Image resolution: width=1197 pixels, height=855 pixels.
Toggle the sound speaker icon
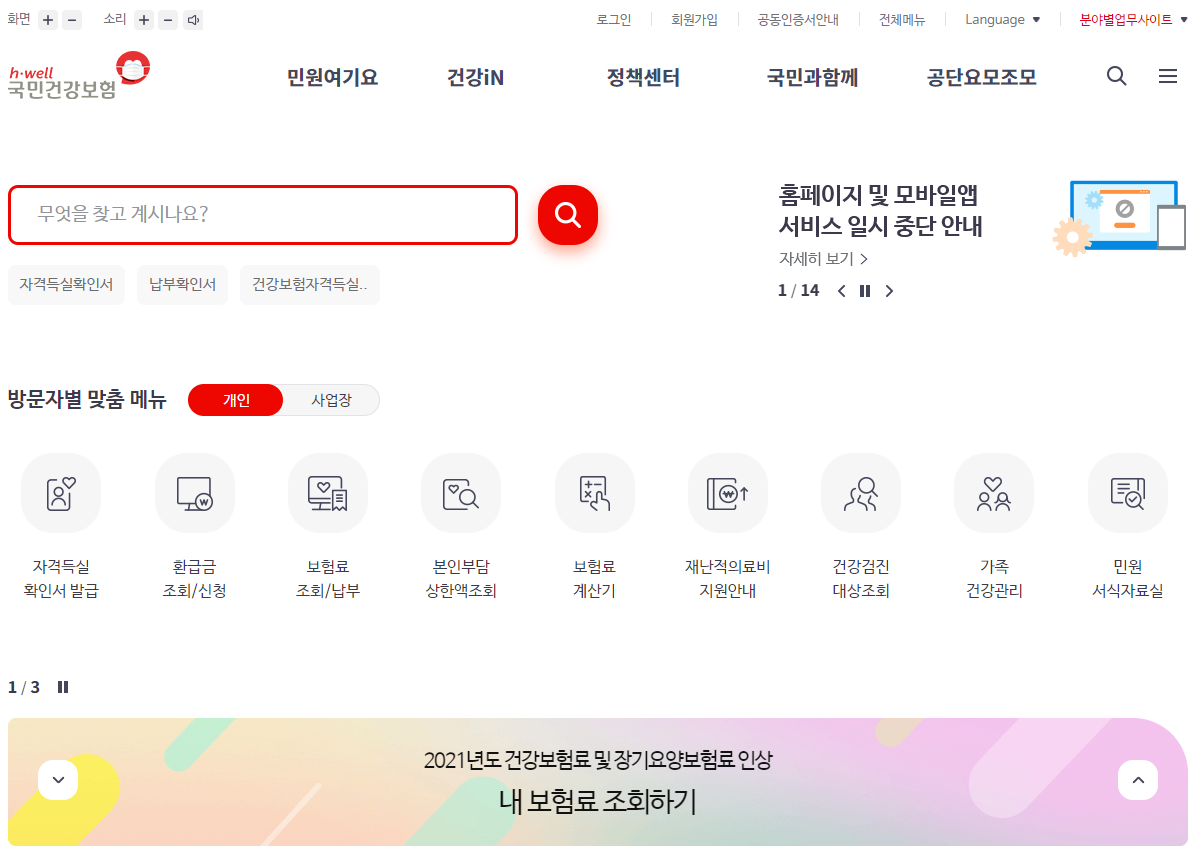[x=193, y=20]
